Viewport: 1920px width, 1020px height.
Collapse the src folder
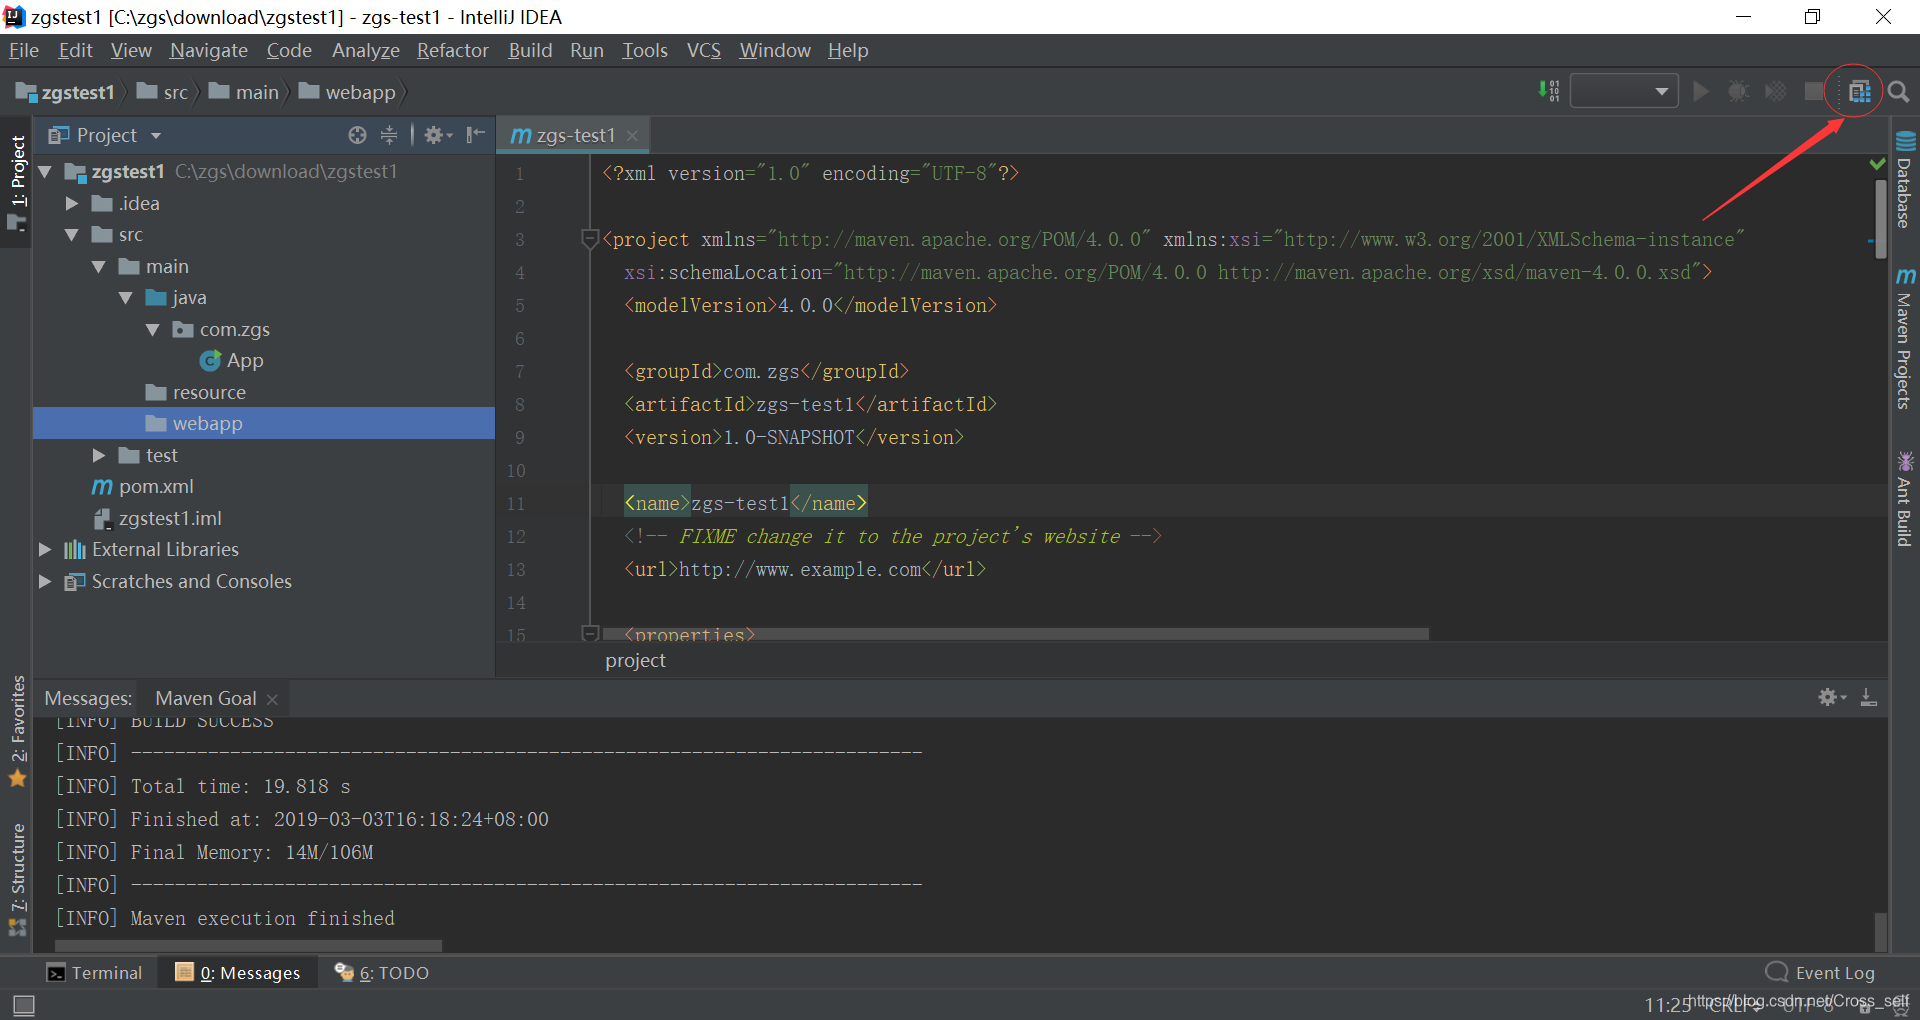click(x=72, y=235)
